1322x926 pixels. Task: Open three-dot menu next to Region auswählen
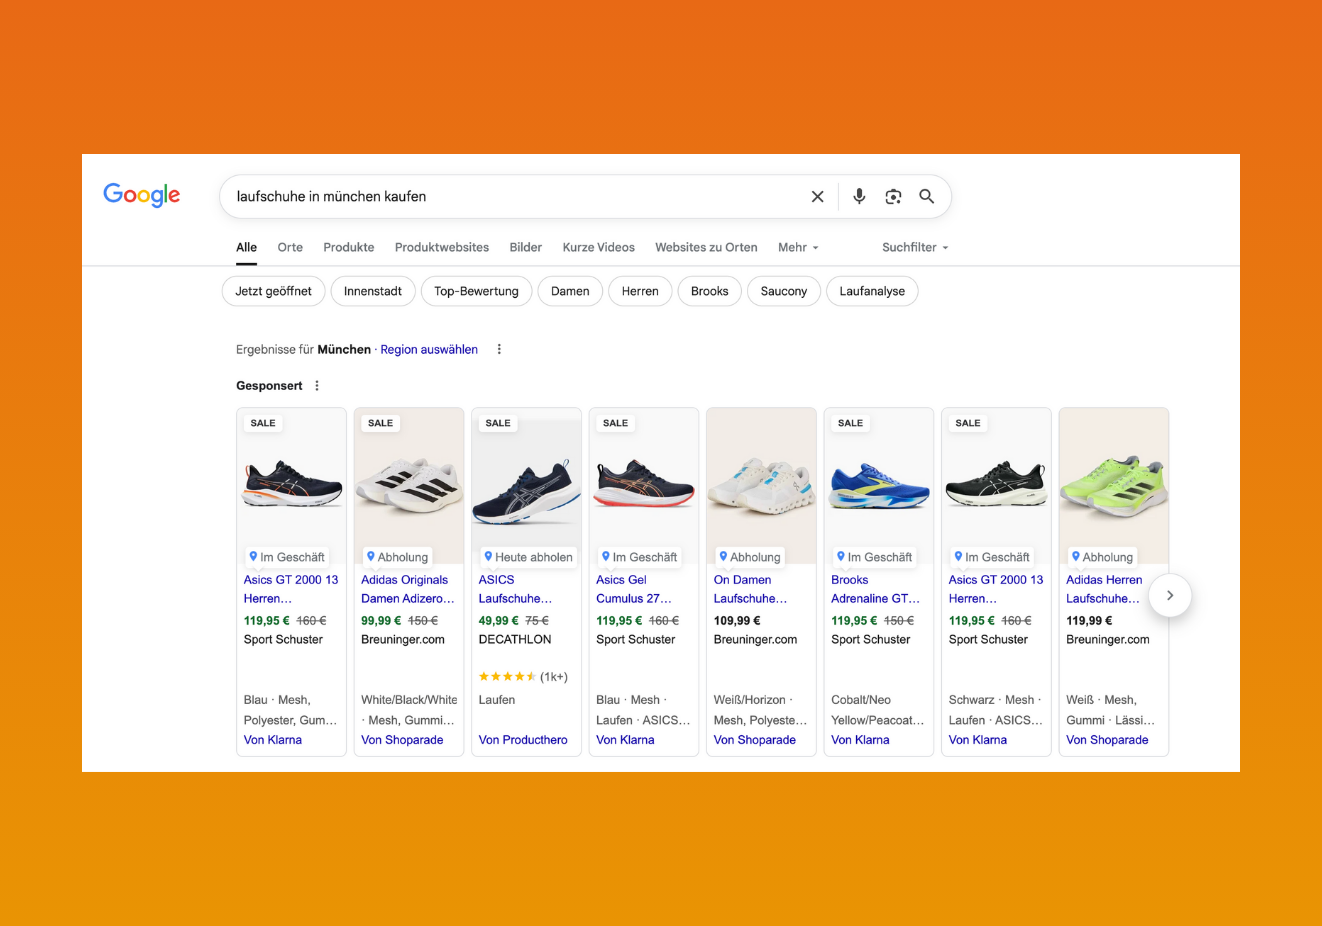click(x=499, y=350)
